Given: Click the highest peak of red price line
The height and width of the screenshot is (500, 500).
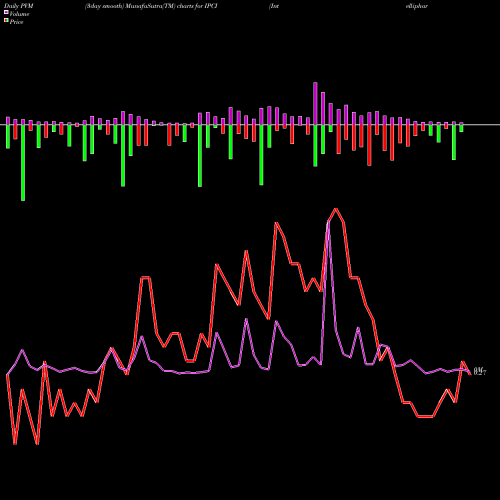Looking at the screenshot, I should pyautogui.click(x=336, y=209).
